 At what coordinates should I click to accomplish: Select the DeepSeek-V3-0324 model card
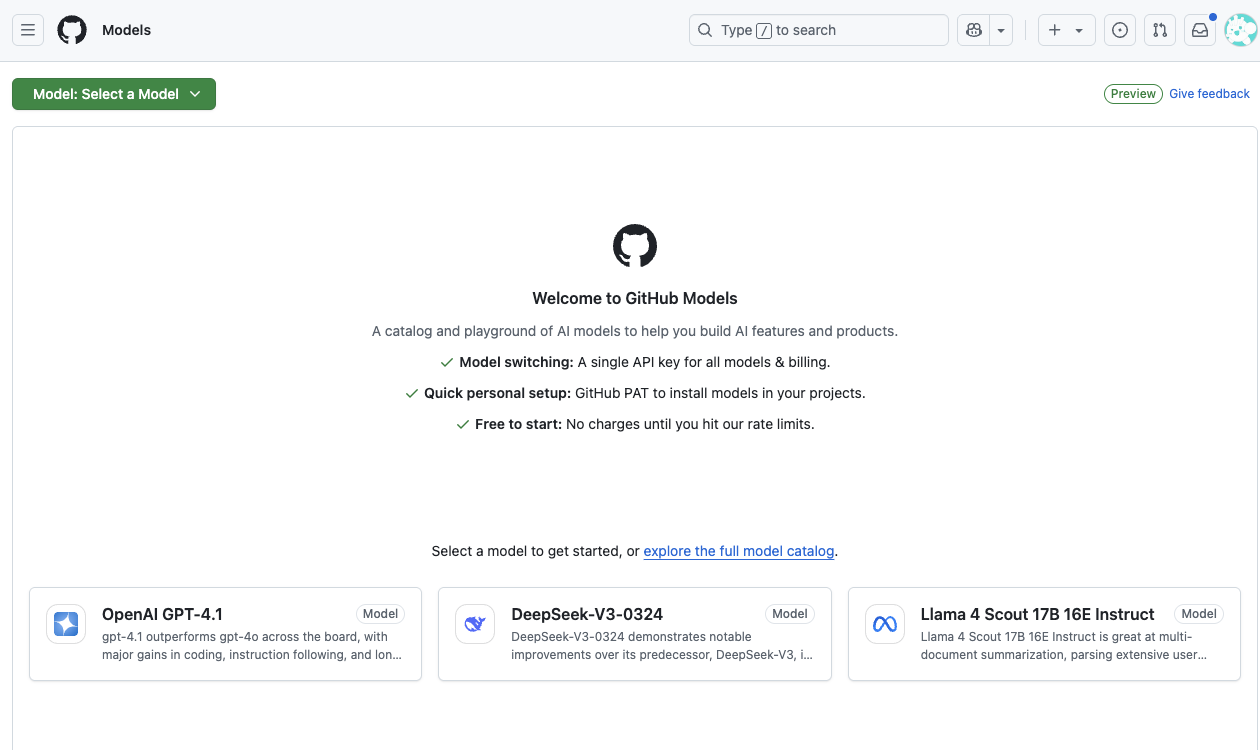(x=635, y=634)
